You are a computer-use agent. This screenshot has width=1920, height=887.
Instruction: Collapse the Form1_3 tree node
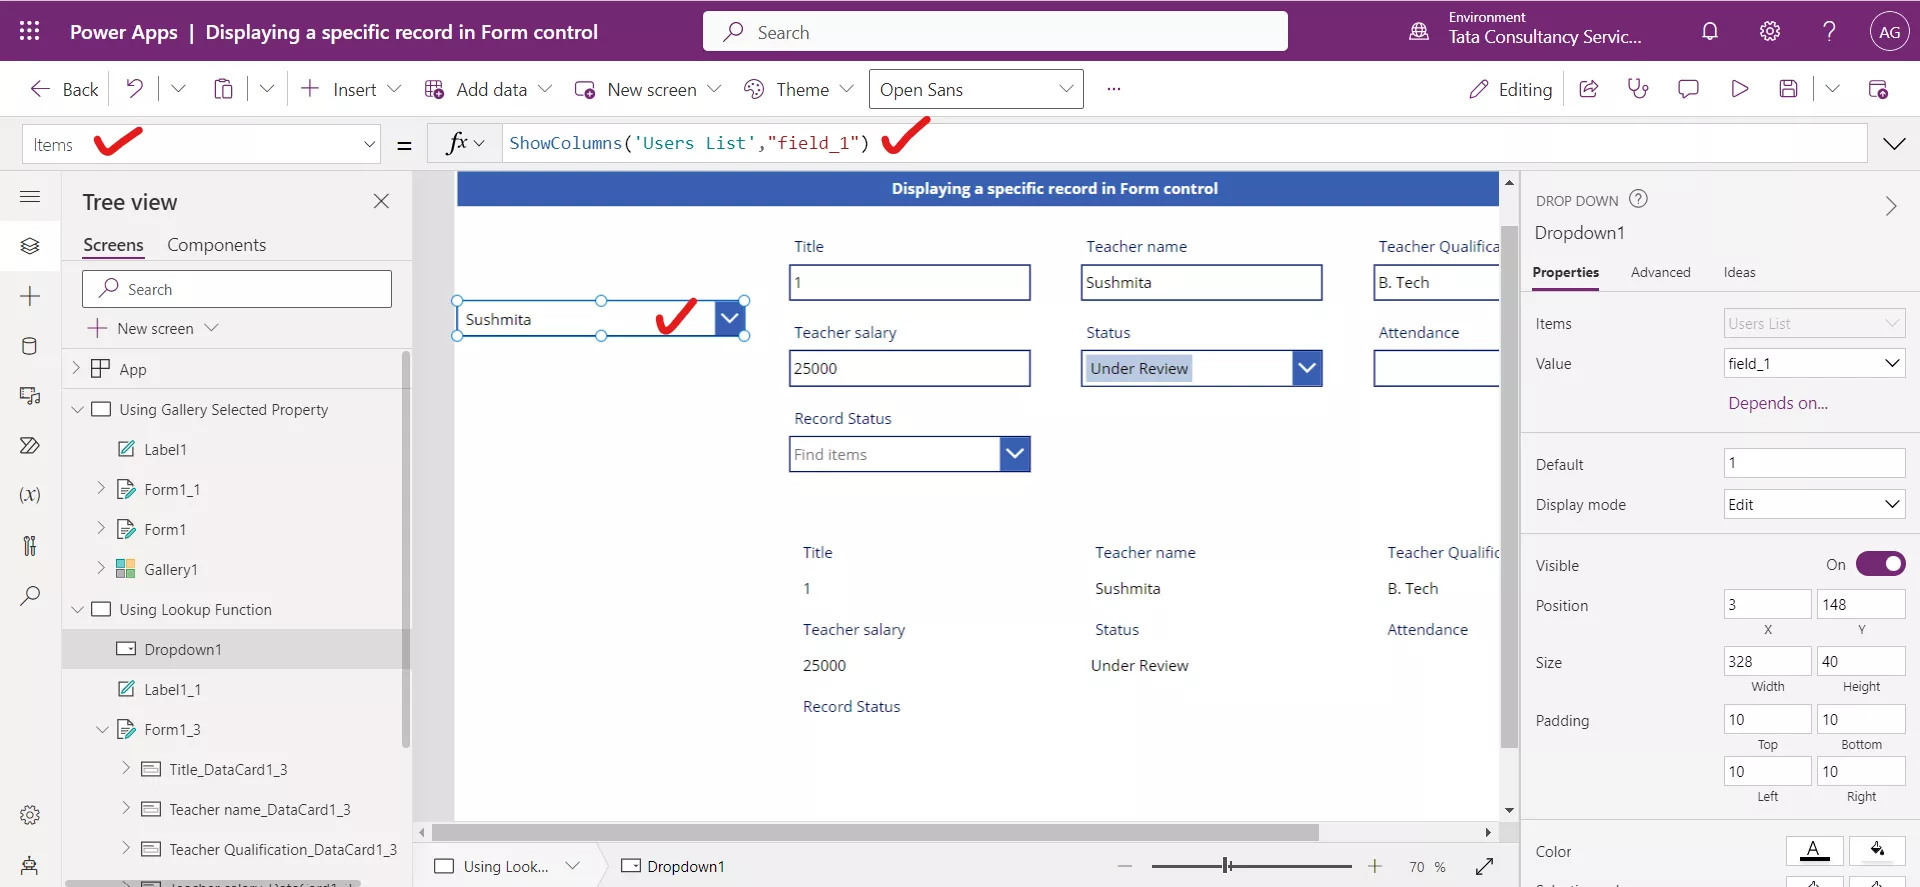point(102,729)
